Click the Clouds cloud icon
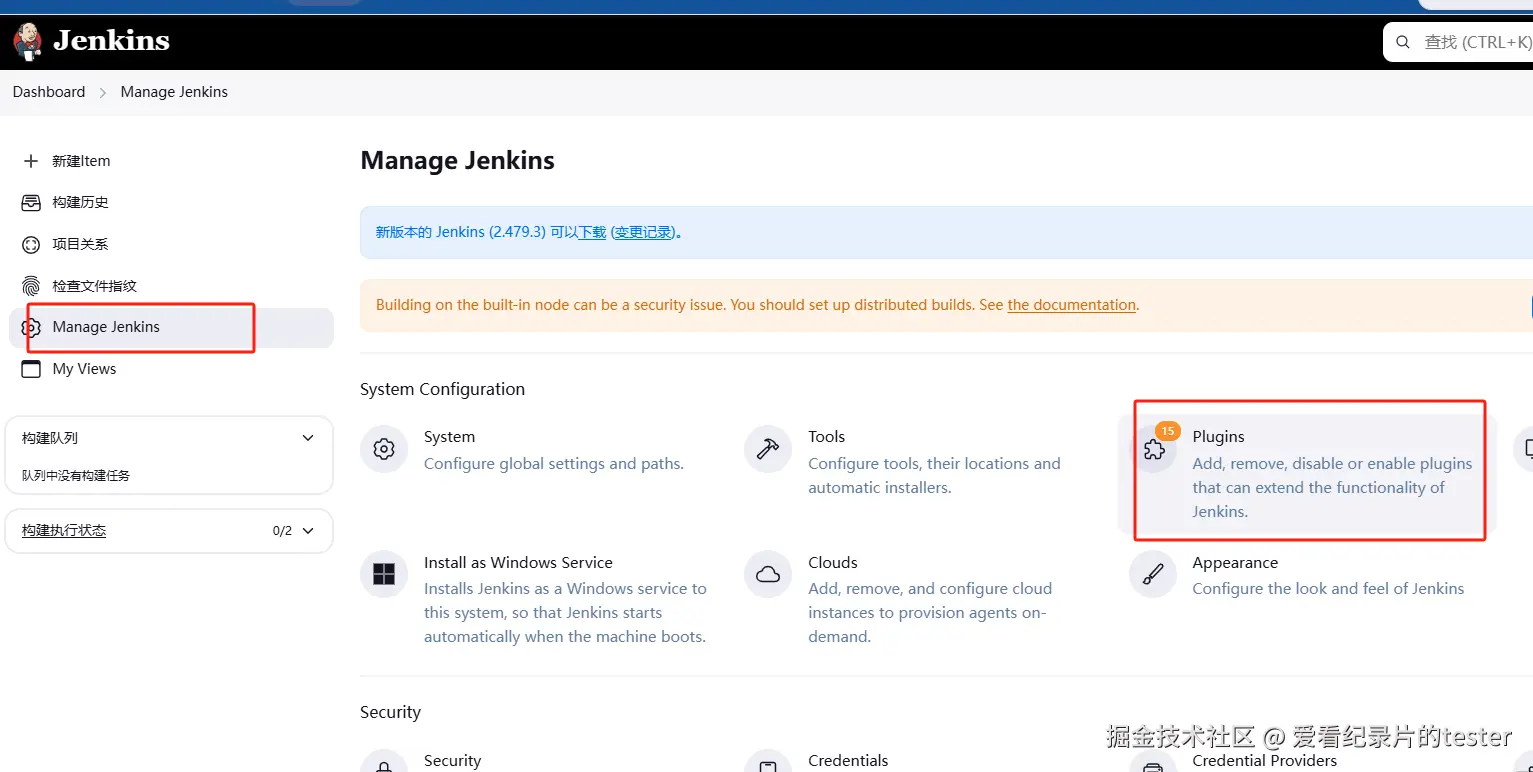This screenshot has height=772, width=1533. 768,575
